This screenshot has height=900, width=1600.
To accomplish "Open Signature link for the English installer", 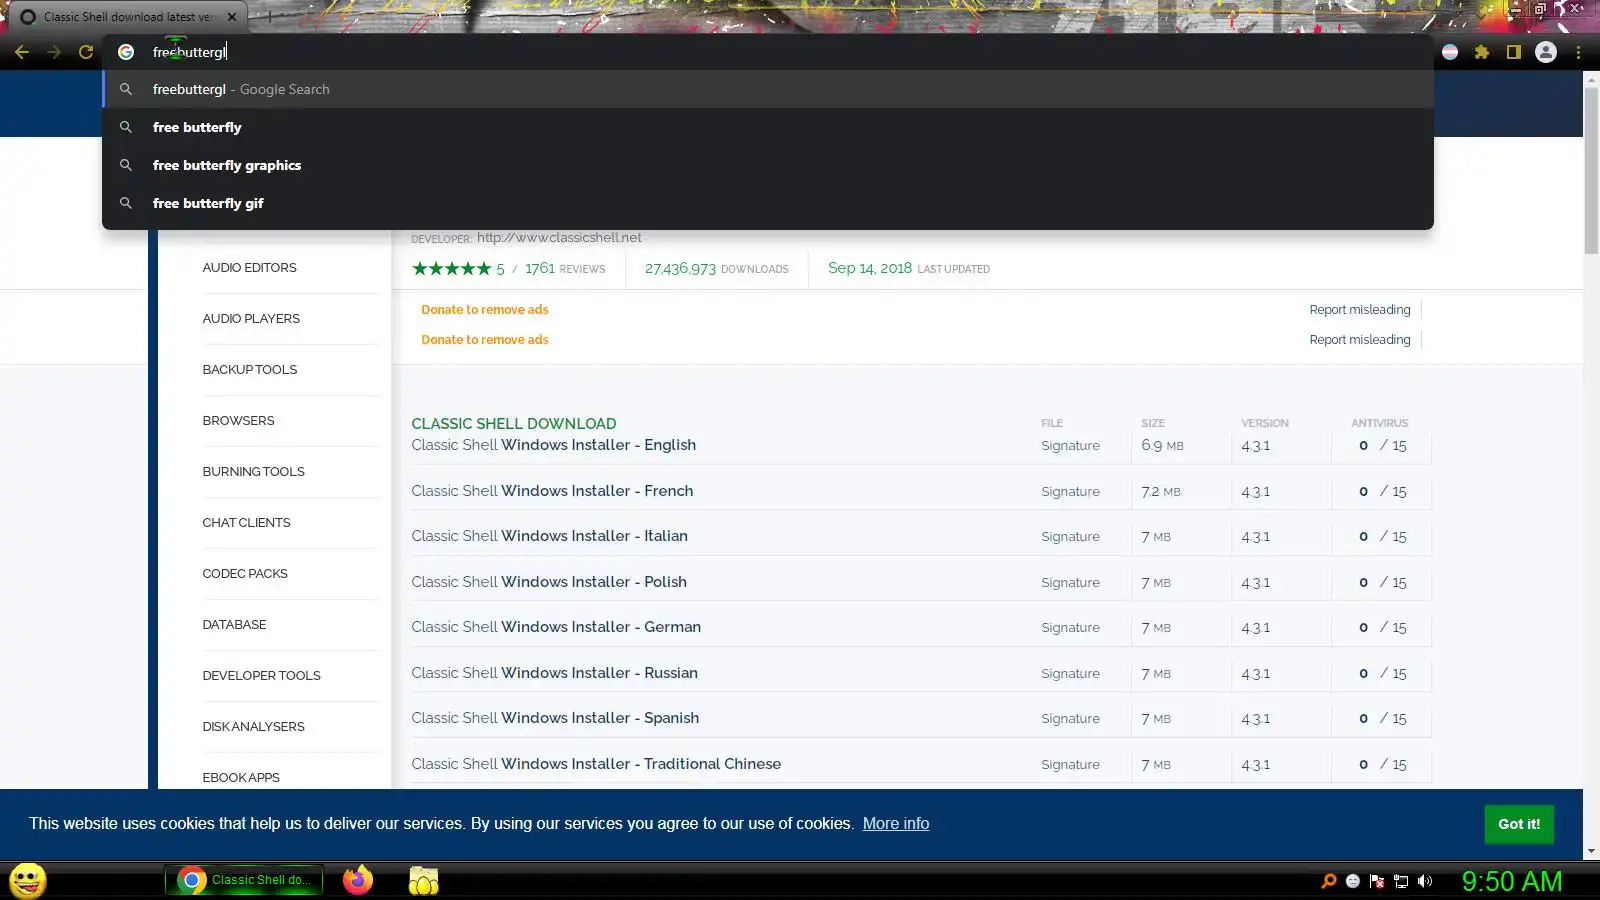I will [1070, 446].
